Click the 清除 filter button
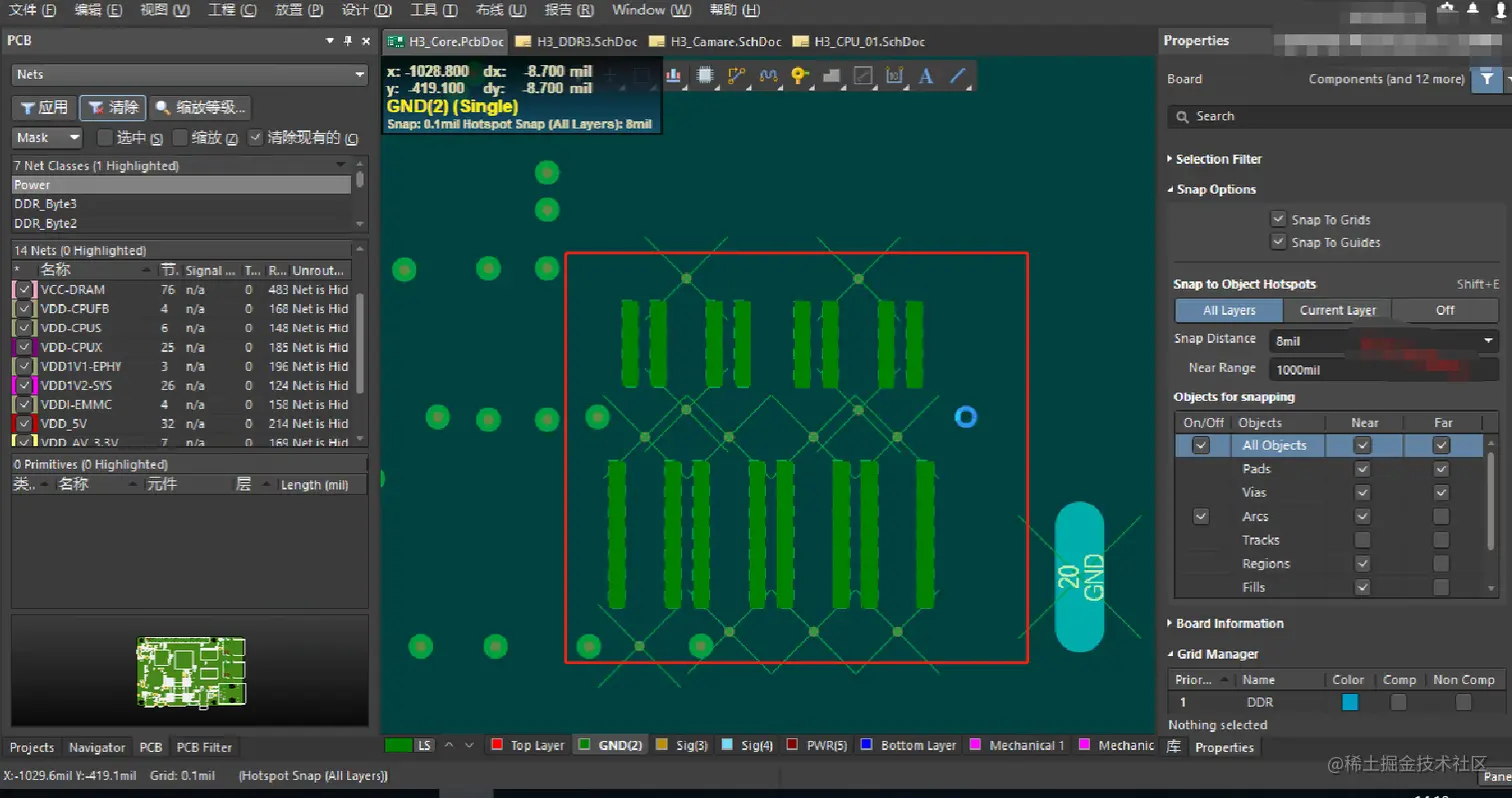 pyautogui.click(x=113, y=108)
